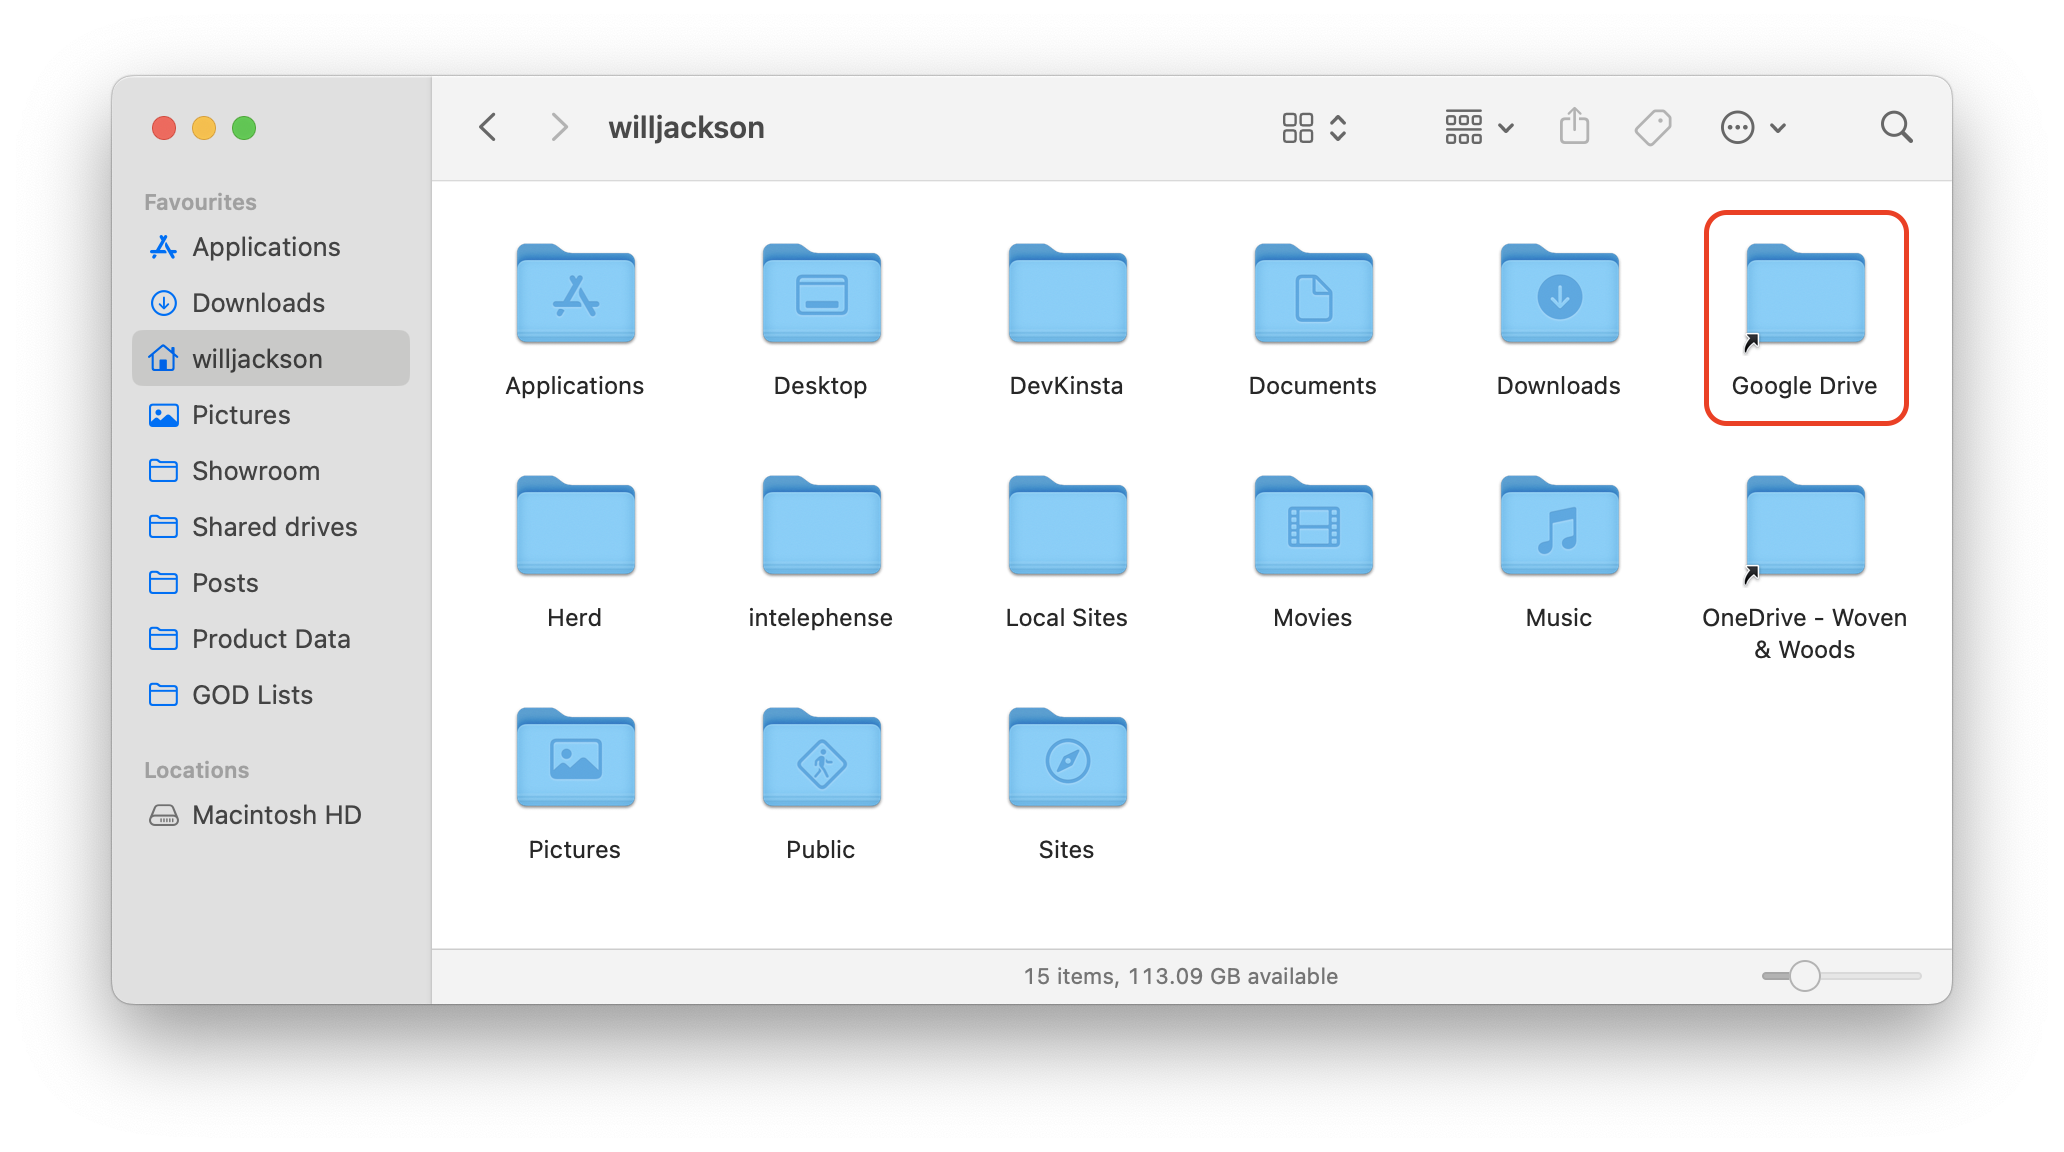
Task: Go back with the left chevron
Action: (488, 127)
